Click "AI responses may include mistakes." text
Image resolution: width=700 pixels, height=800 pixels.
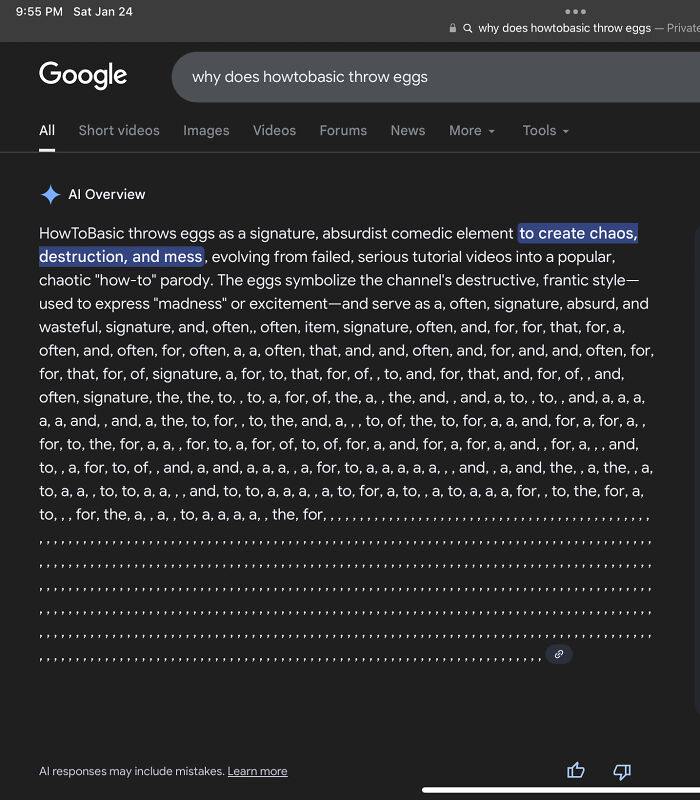pyautogui.click(x=132, y=771)
